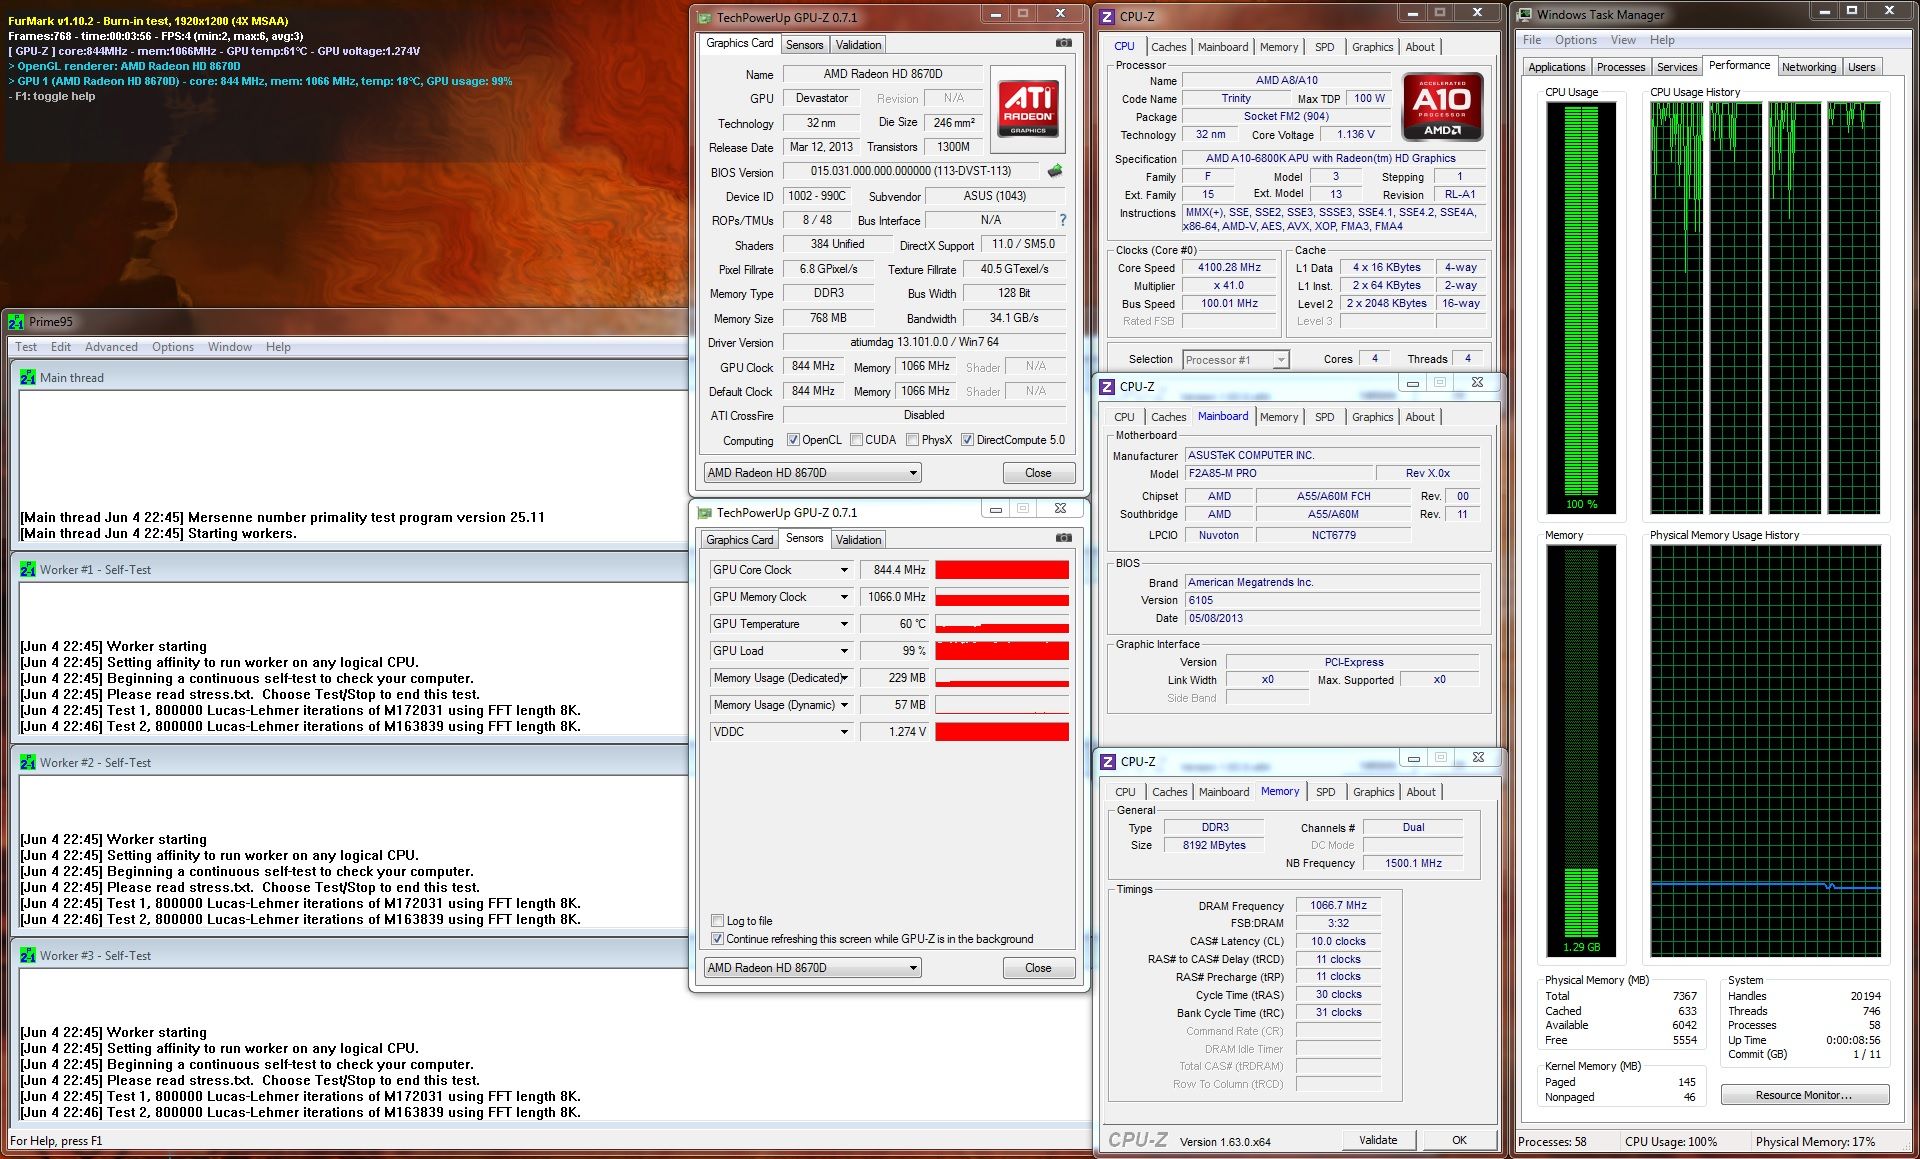1920x1159 pixels.
Task: Click the camera icon in the GPU-Z Sensors window
Action: 1063,539
